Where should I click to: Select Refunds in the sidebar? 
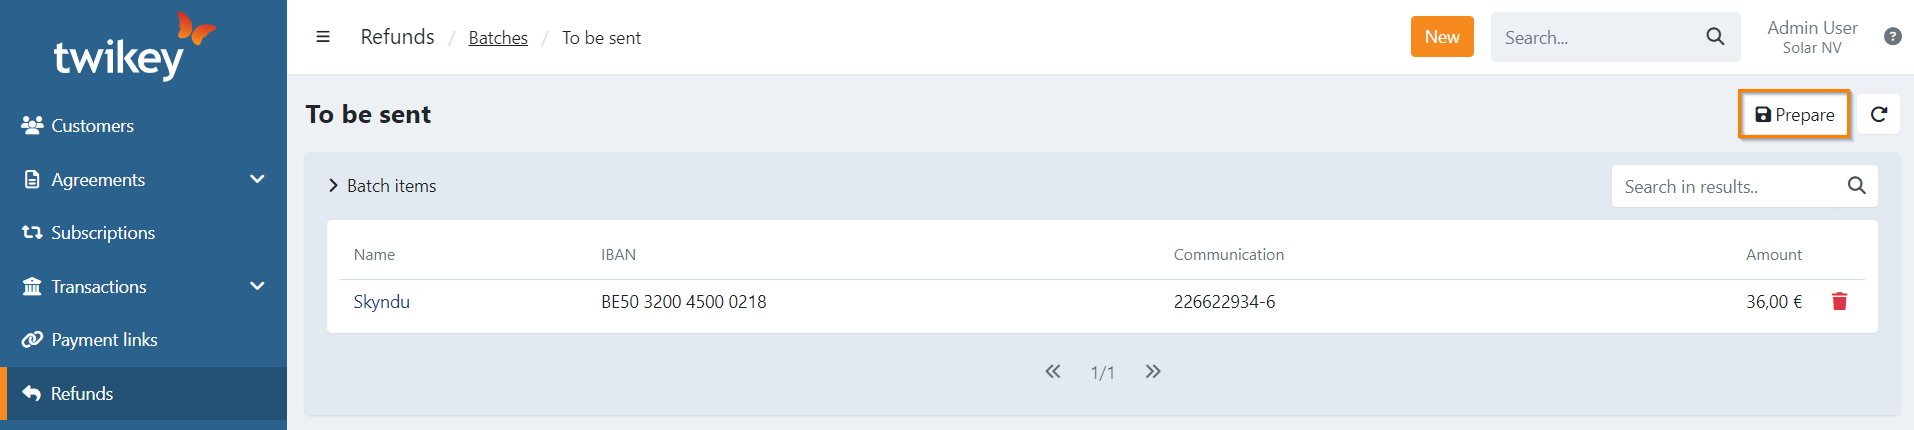(82, 394)
